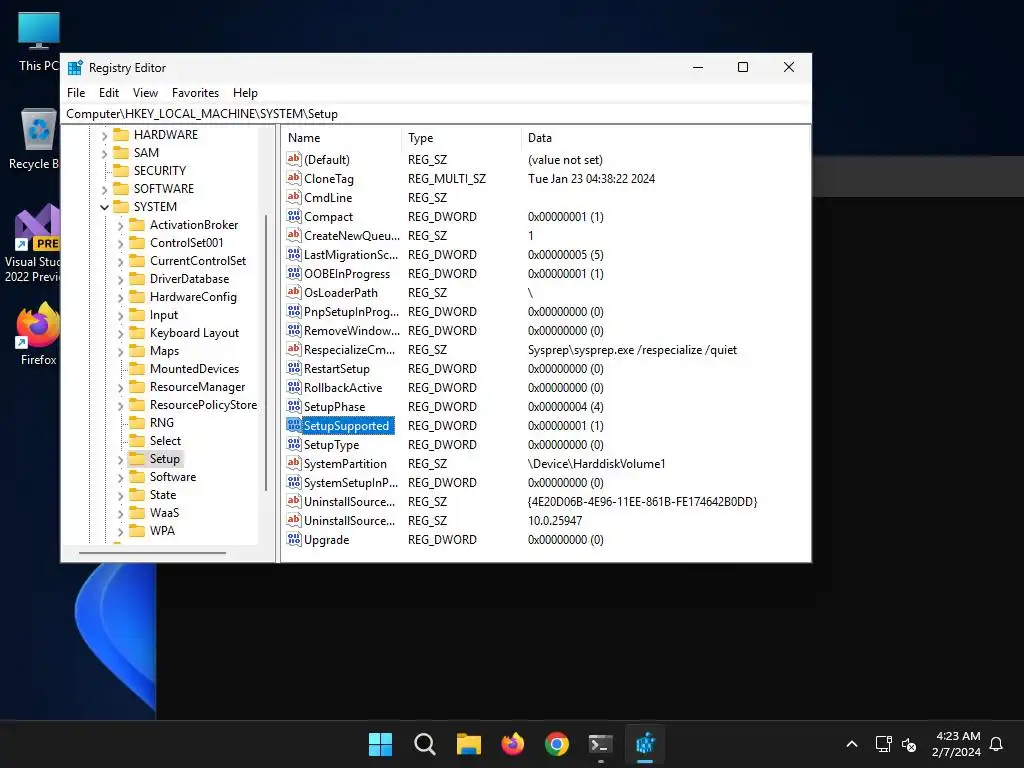Collapse the SYSTEM key

(104, 207)
